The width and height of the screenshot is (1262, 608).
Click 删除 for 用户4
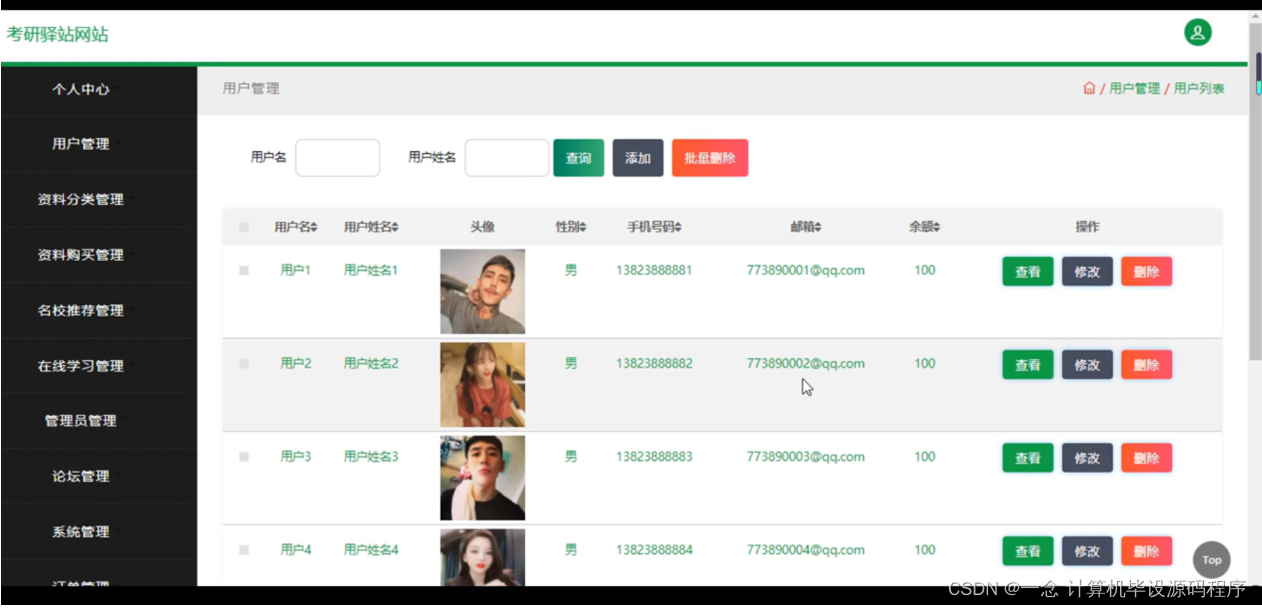click(1146, 551)
